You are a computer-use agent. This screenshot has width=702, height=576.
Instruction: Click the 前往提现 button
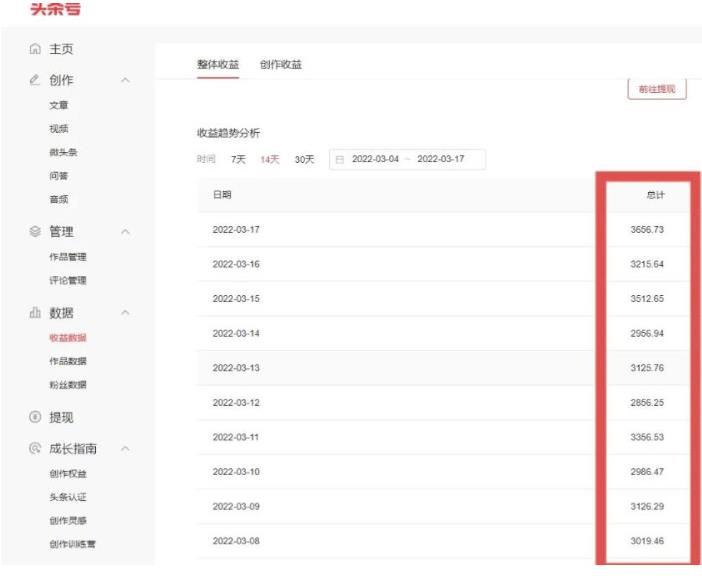click(x=657, y=89)
